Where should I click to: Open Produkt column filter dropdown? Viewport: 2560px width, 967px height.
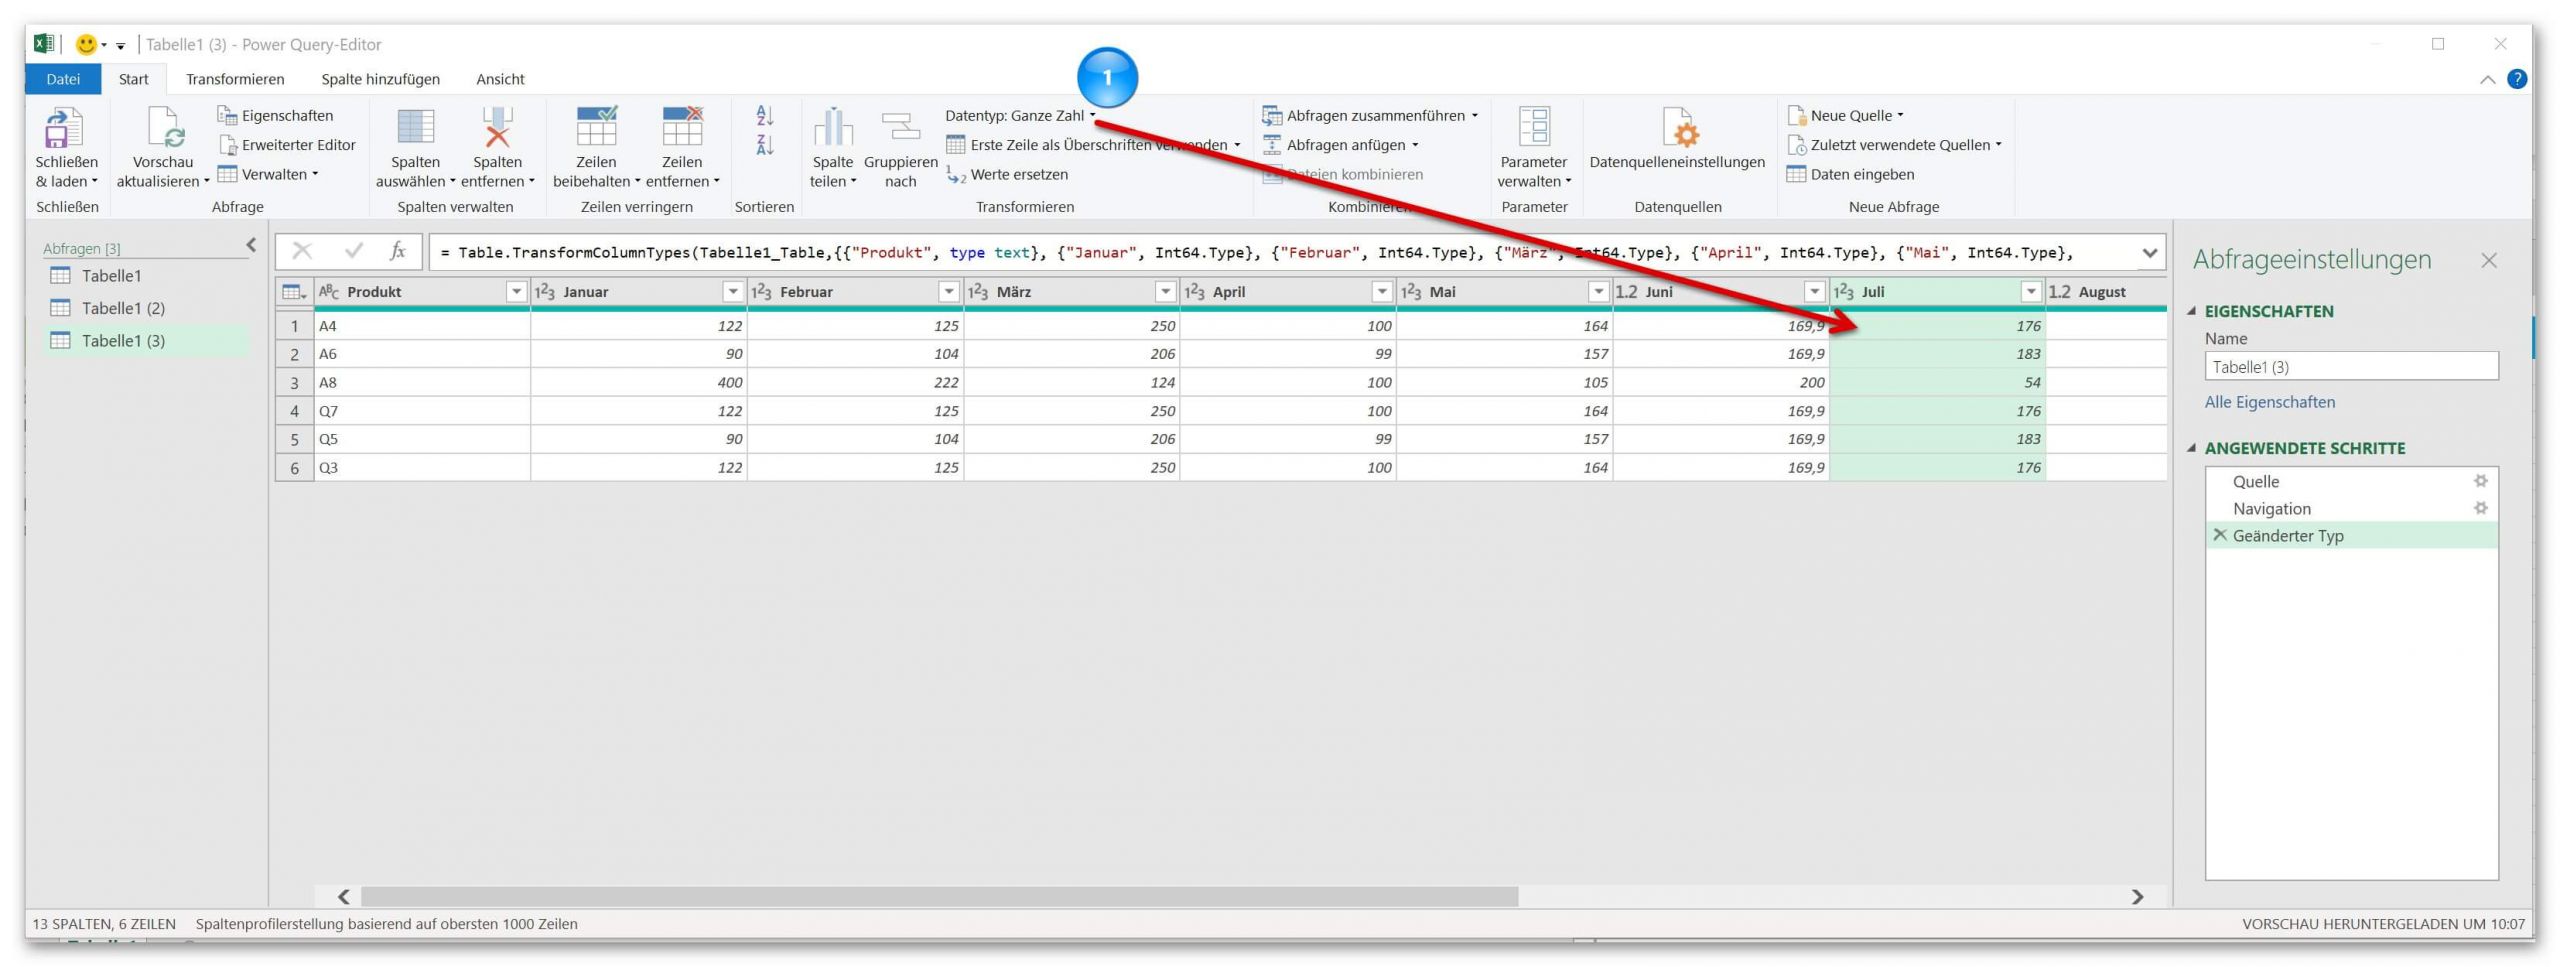click(516, 292)
